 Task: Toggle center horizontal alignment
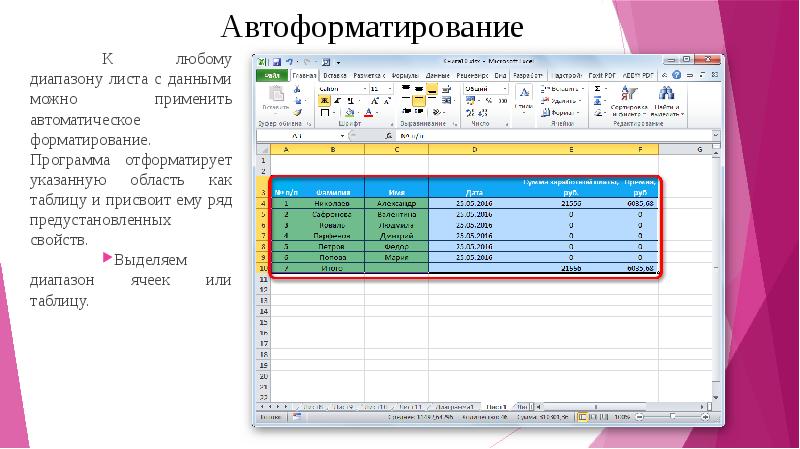[418, 101]
